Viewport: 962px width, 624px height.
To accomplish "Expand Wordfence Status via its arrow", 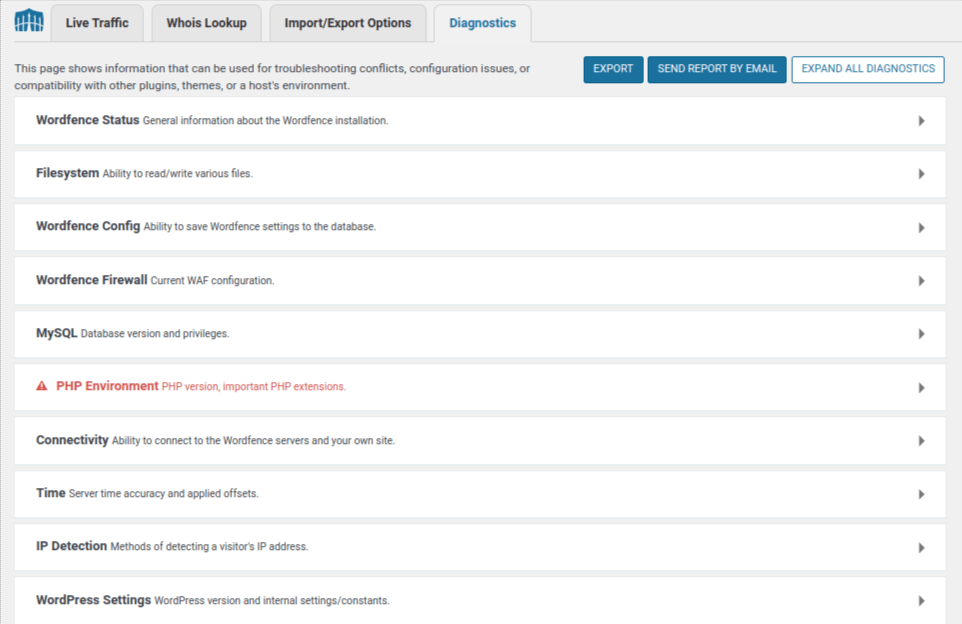I will (921, 121).
